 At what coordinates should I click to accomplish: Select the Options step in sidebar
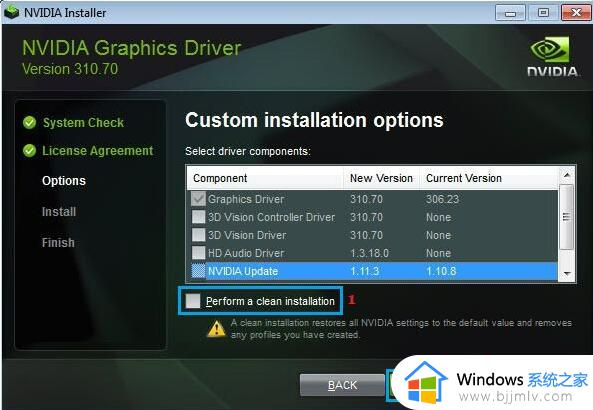[64, 181]
